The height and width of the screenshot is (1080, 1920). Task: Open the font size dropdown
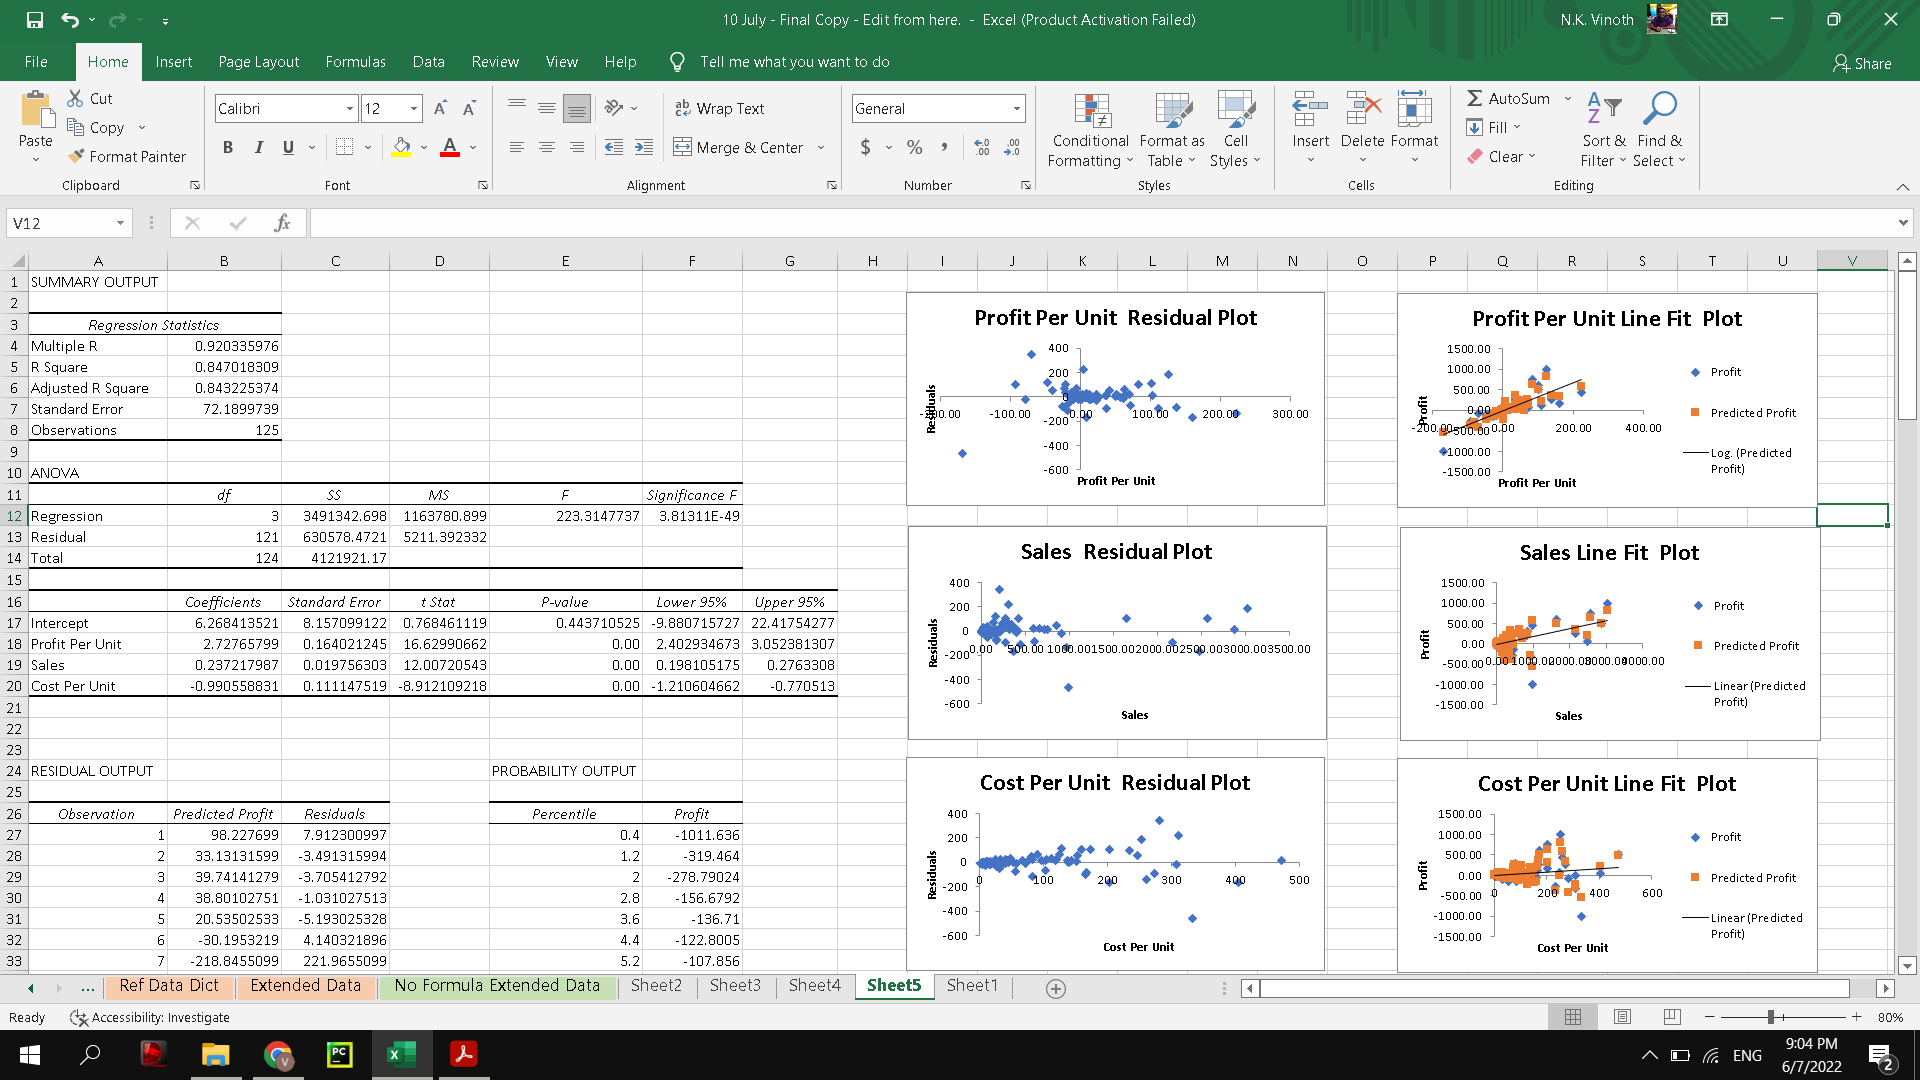click(x=414, y=108)
